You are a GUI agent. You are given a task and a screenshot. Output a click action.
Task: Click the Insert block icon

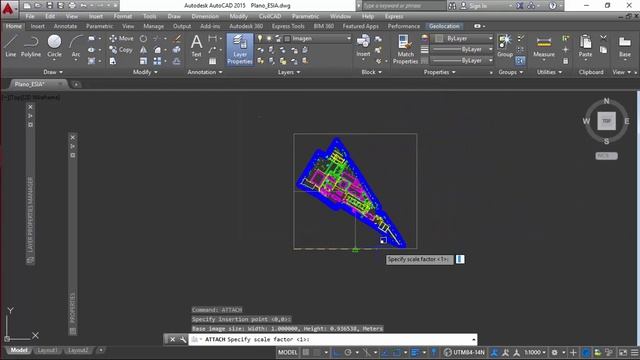click(363, 45)
